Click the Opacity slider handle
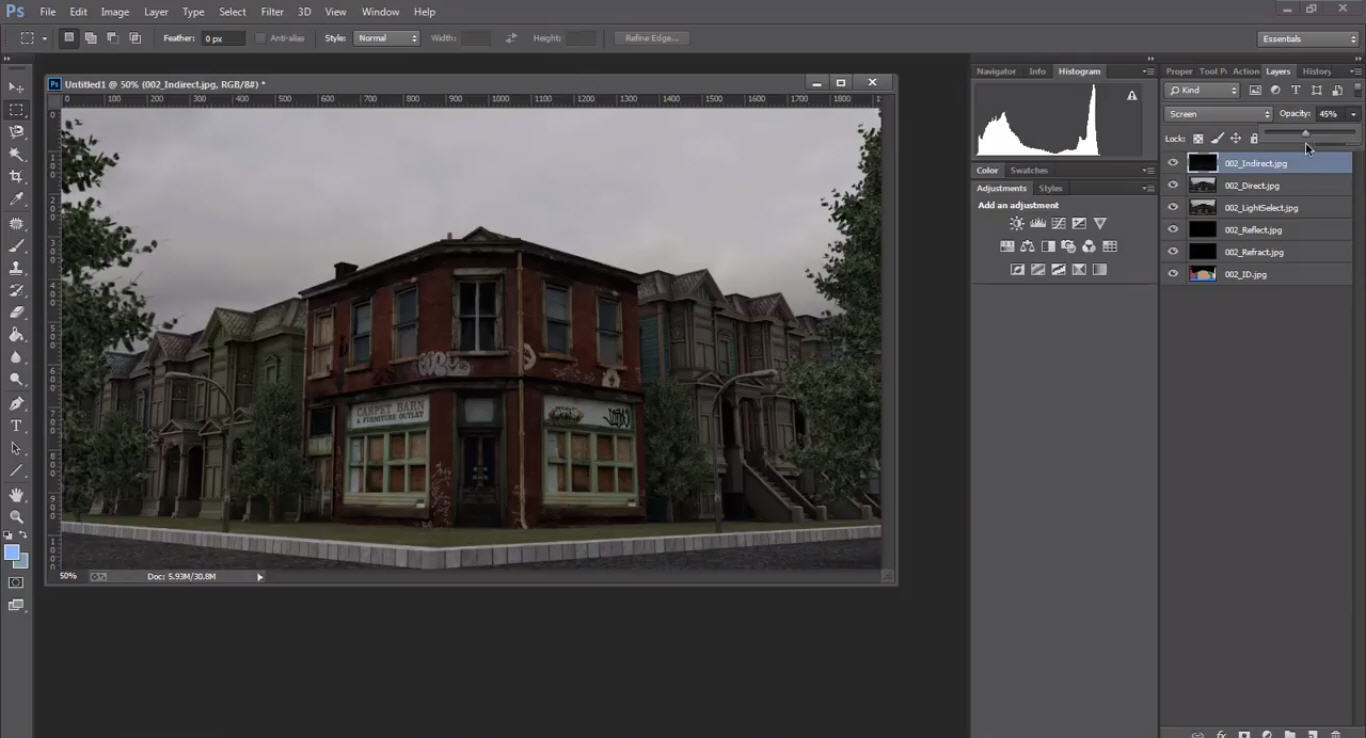This screenshot has width=1366, height=738. click(1305, 133)
